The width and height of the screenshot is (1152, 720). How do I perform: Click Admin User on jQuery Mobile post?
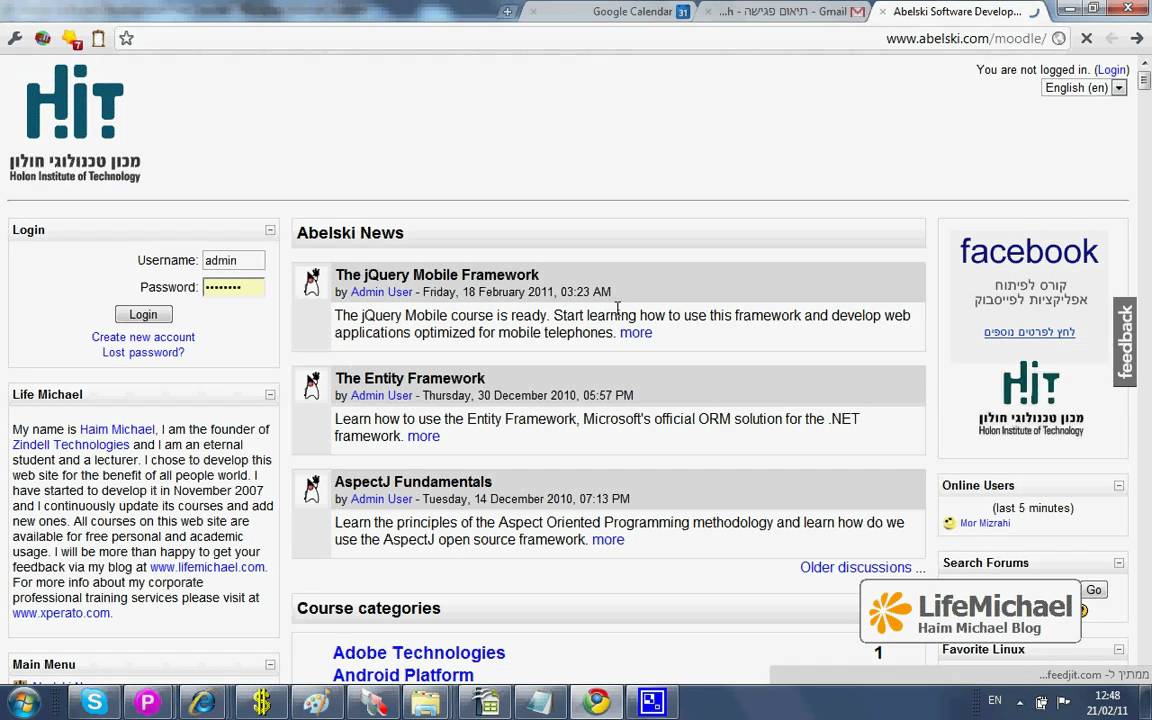pyautogui.click(x=381, y=292)
